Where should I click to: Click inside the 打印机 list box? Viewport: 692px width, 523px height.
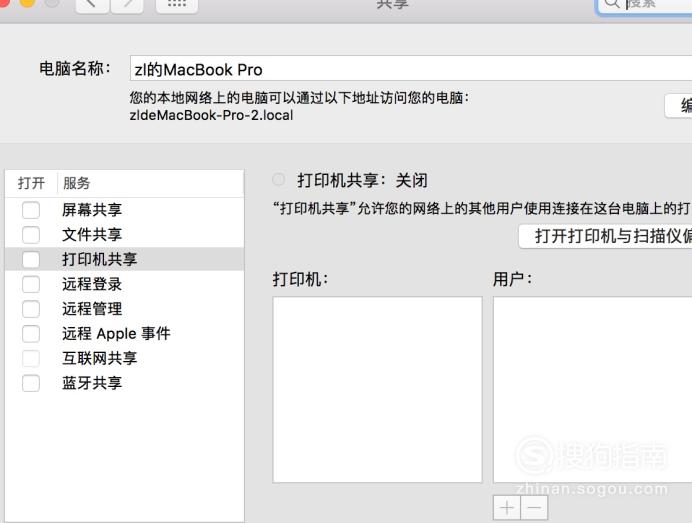coord(377,390)
